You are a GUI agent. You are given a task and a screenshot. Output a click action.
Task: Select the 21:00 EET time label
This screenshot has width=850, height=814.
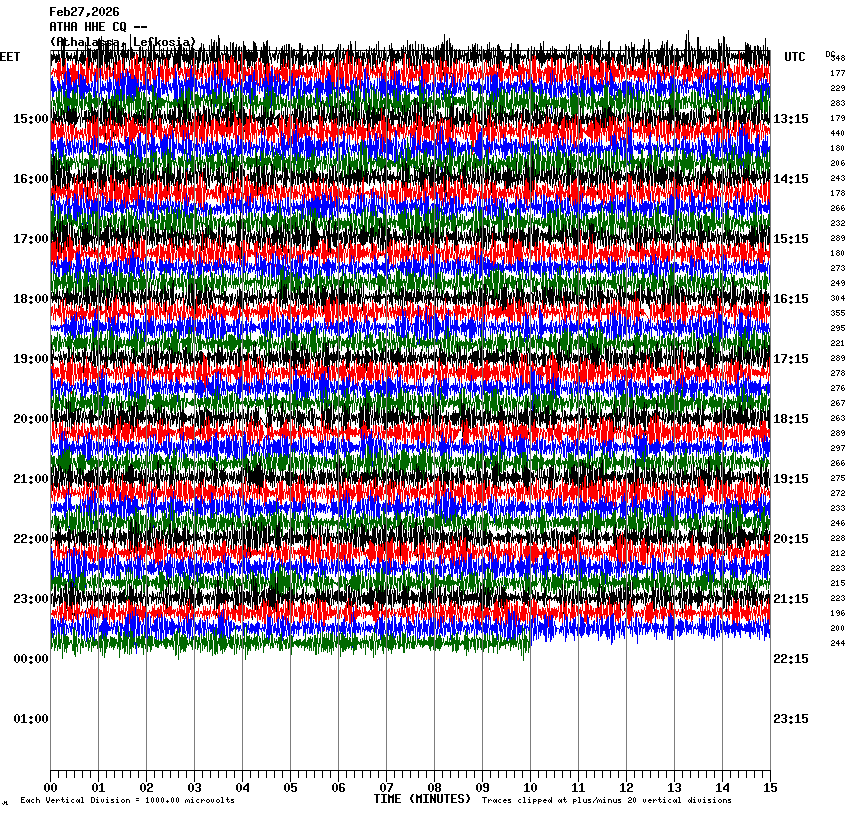point(30,479)
